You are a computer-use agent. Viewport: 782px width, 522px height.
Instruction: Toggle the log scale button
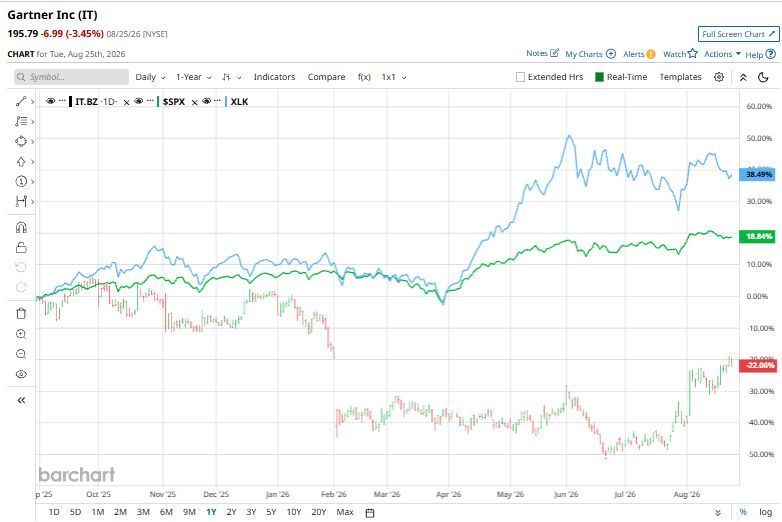click(766, 512)
